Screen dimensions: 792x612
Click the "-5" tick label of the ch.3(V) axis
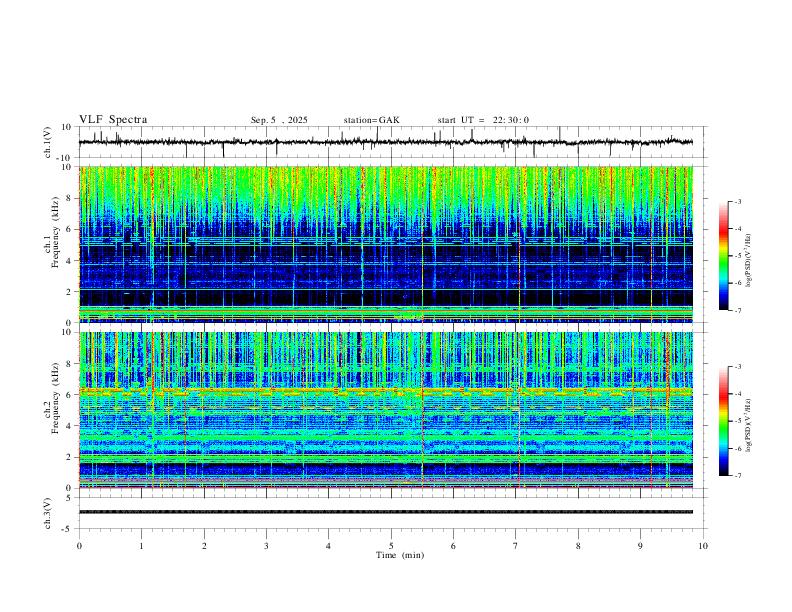click(68, 529)
